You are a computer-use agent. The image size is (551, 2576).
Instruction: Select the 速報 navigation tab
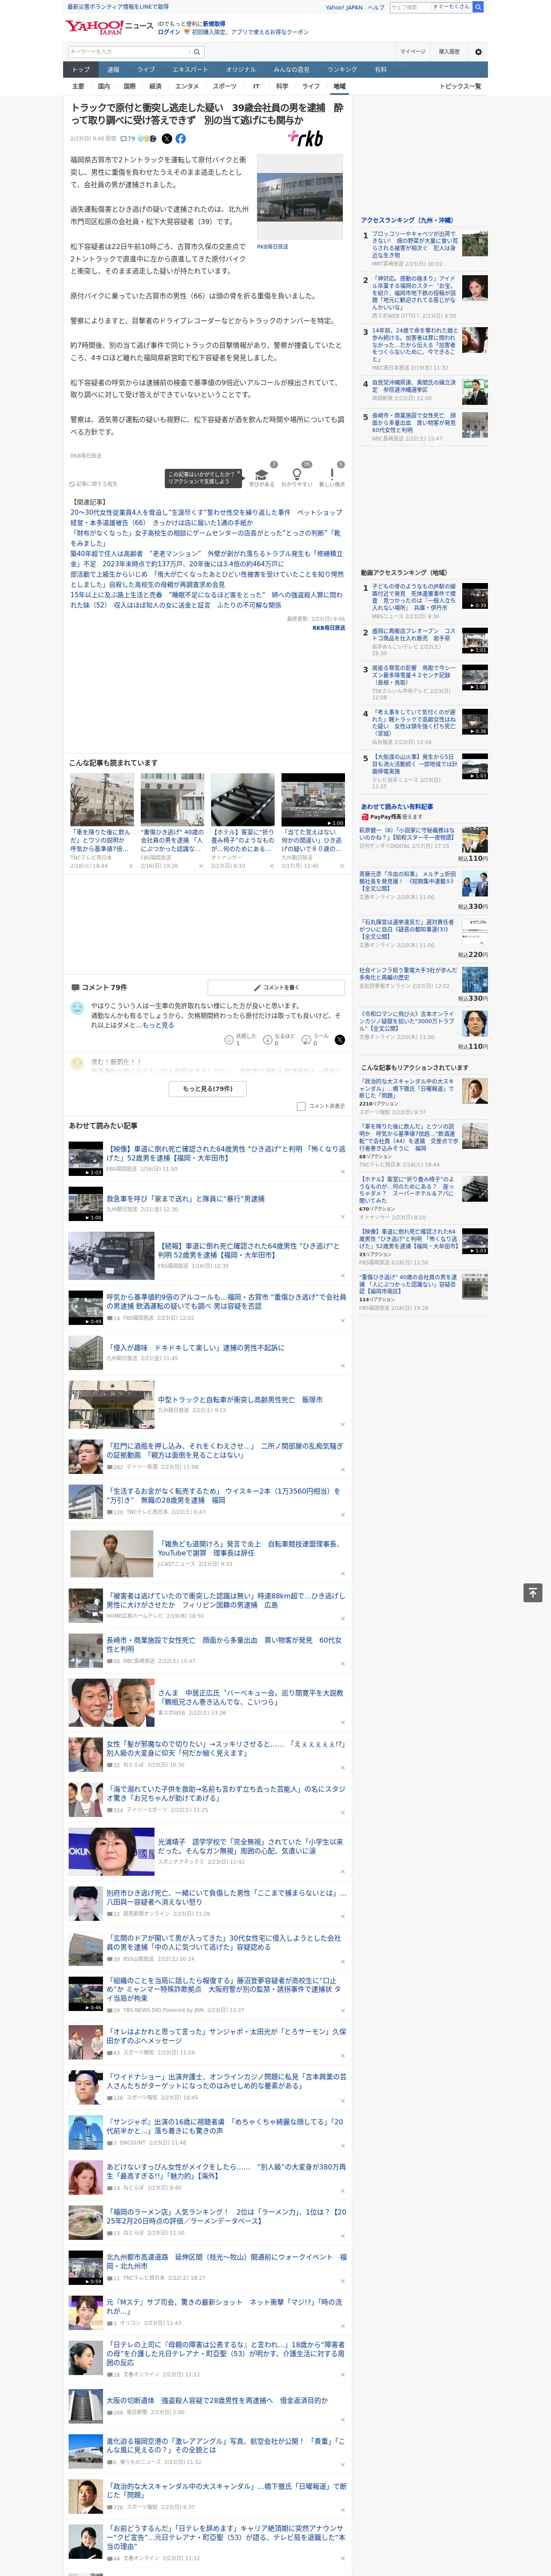pyautogui.click(x=113, y=69)
